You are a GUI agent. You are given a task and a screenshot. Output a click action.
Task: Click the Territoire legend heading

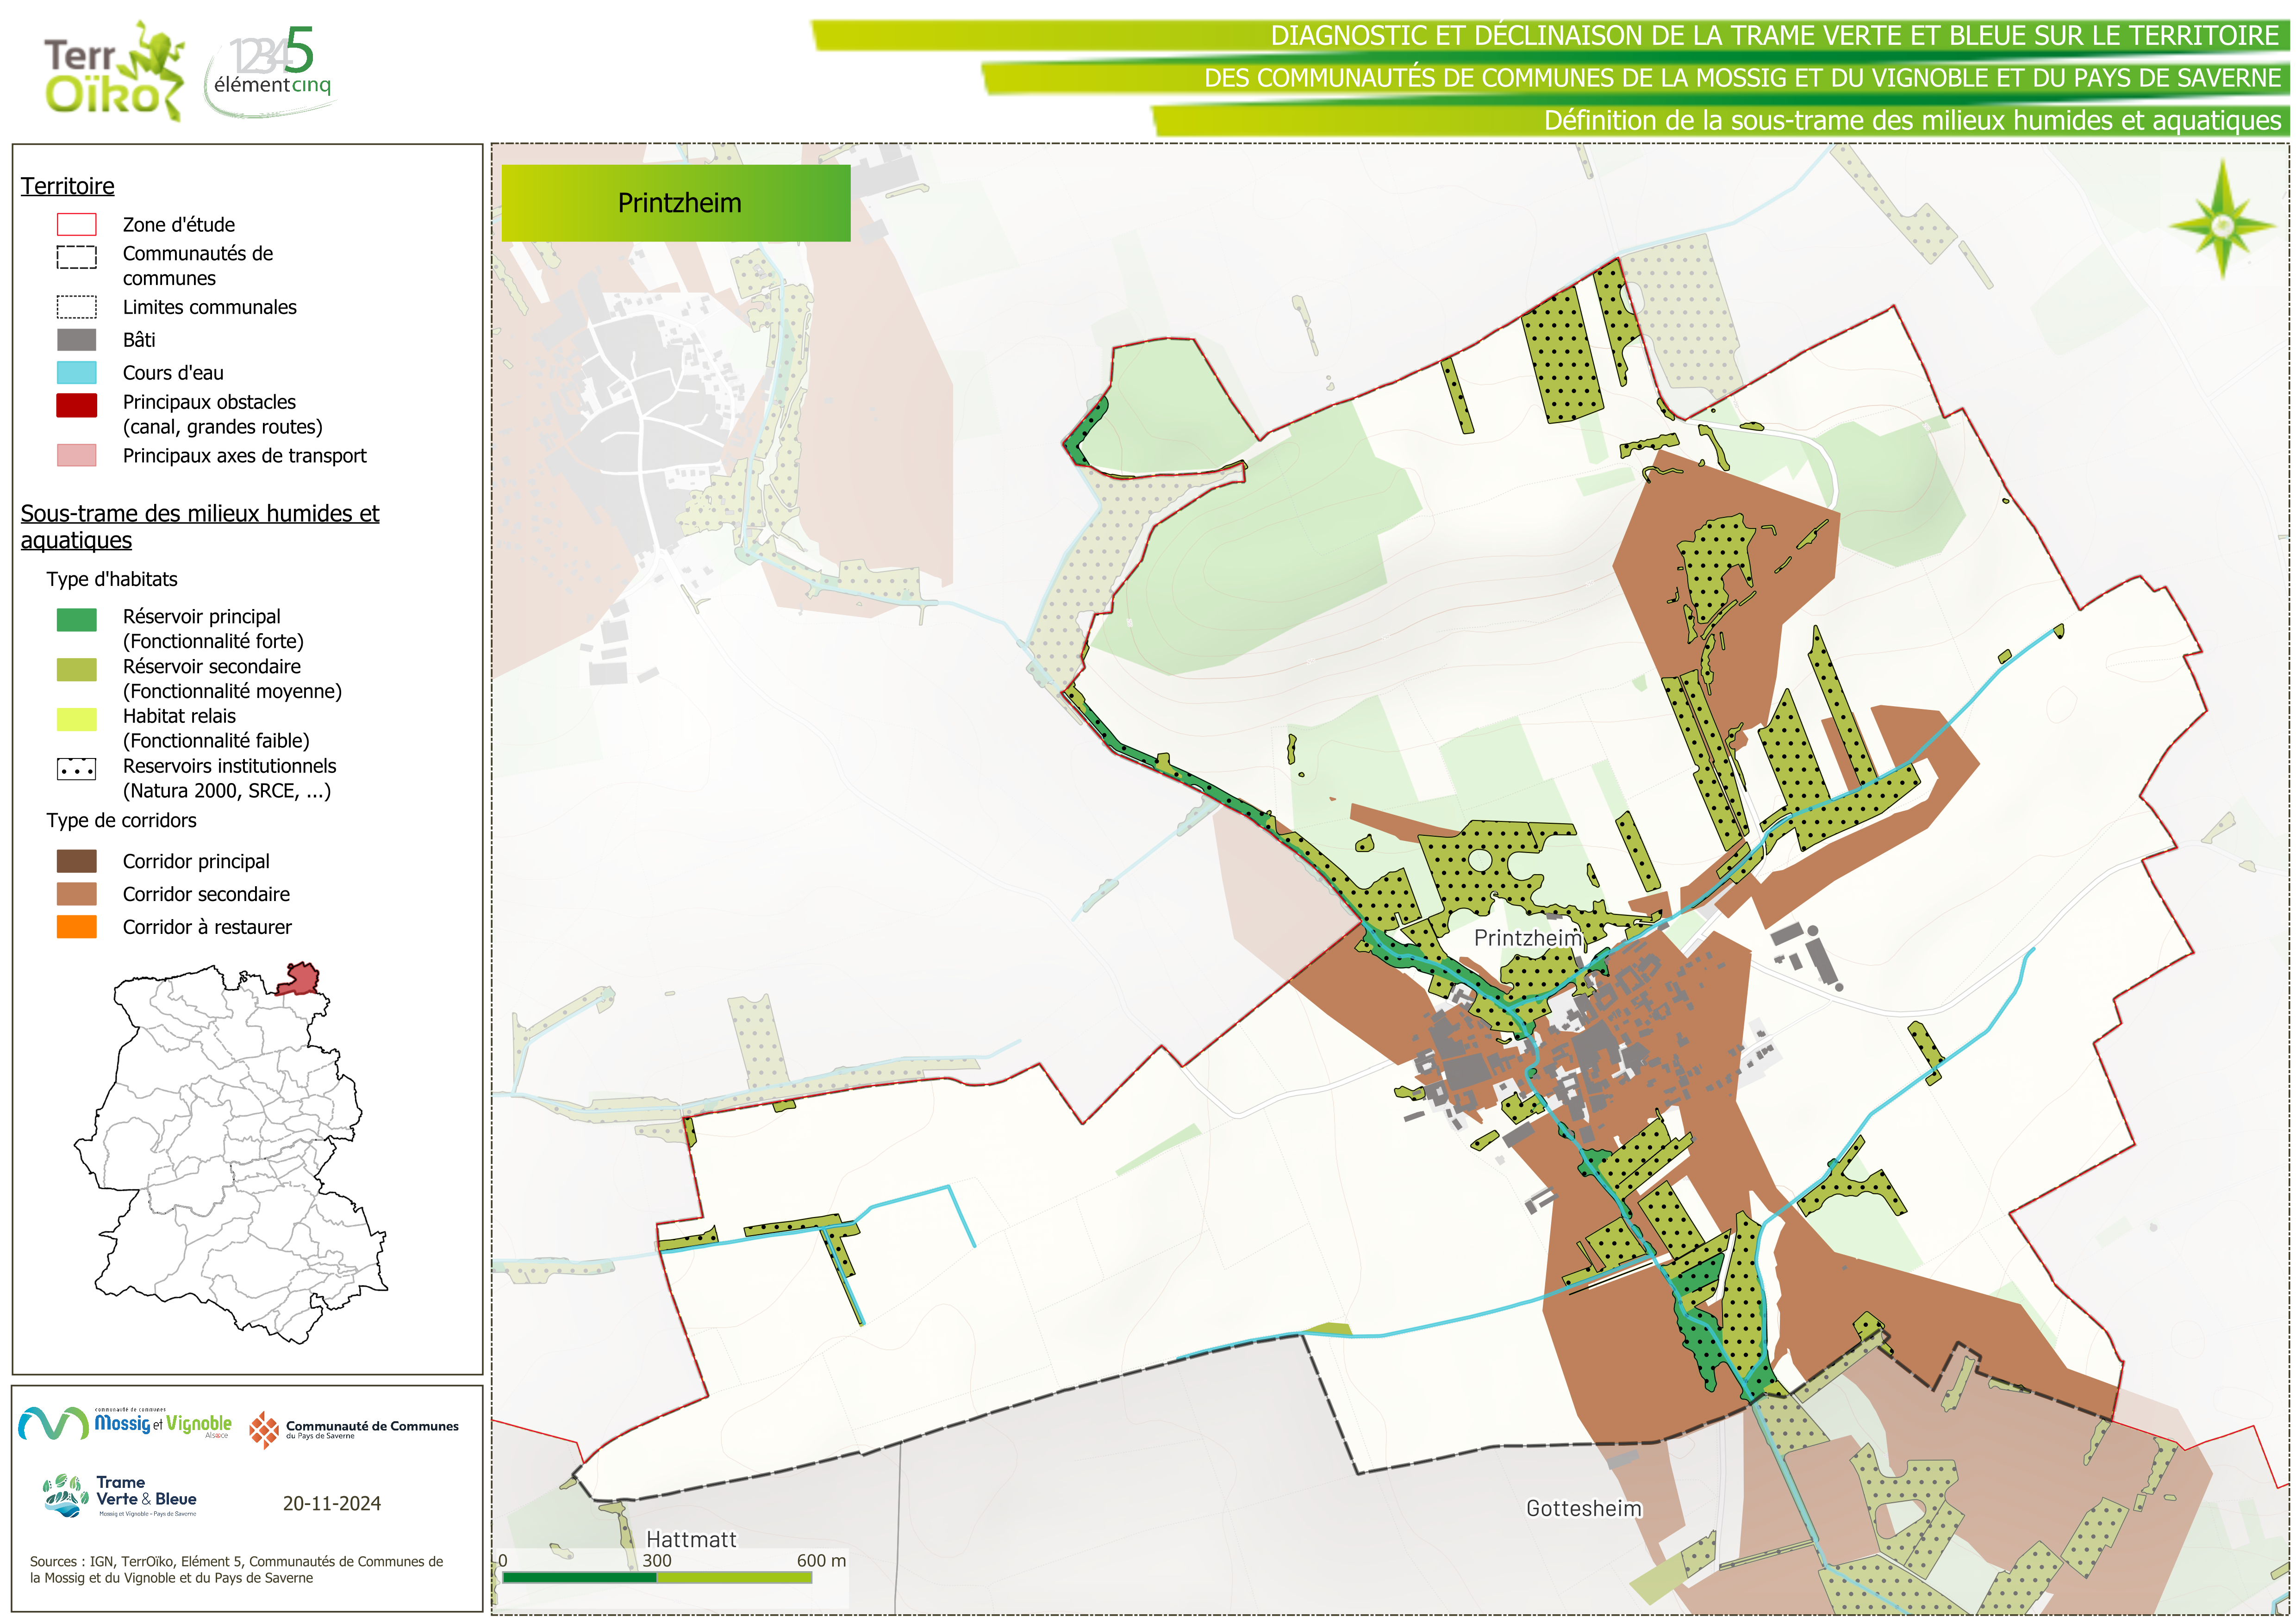(68, 186)
